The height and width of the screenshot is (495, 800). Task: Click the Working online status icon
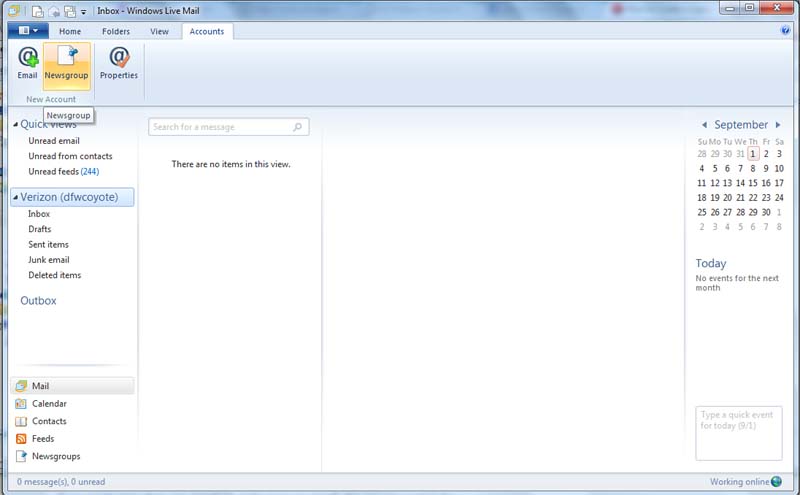click(x=777, y=481)
